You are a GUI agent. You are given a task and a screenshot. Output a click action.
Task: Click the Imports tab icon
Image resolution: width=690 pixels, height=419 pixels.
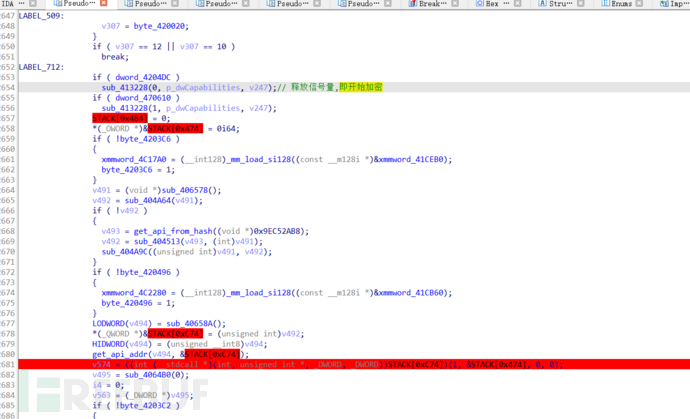pyautogui.click(x=669, y=5)
